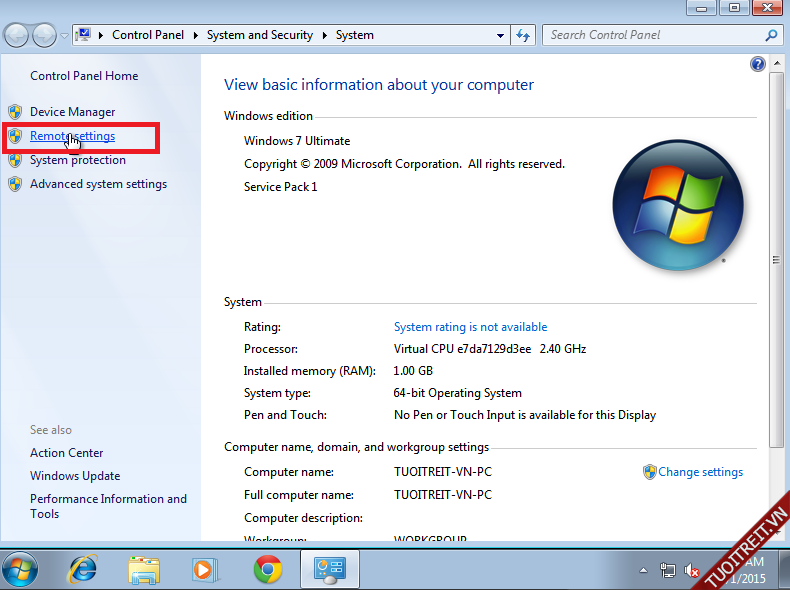The height and width of the screenshot is (590, 790).
Task: Click the back navigation arrow
Action: 17,35
